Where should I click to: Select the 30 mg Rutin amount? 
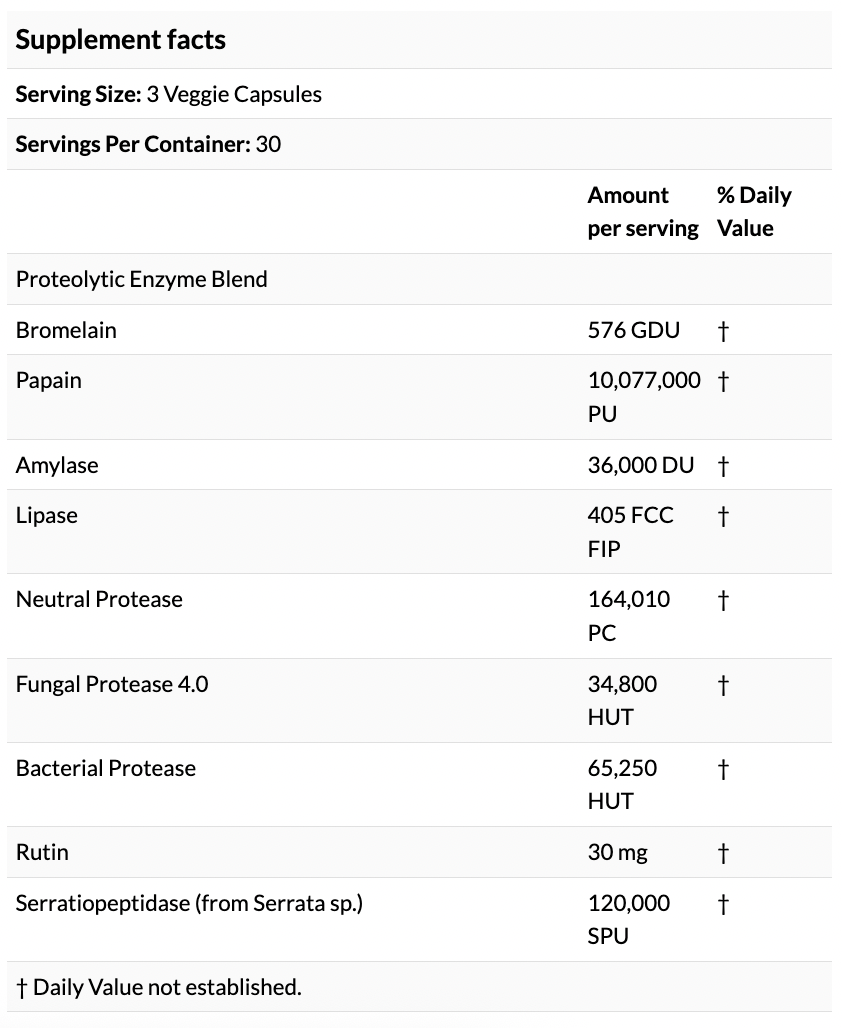pos(617,853)
